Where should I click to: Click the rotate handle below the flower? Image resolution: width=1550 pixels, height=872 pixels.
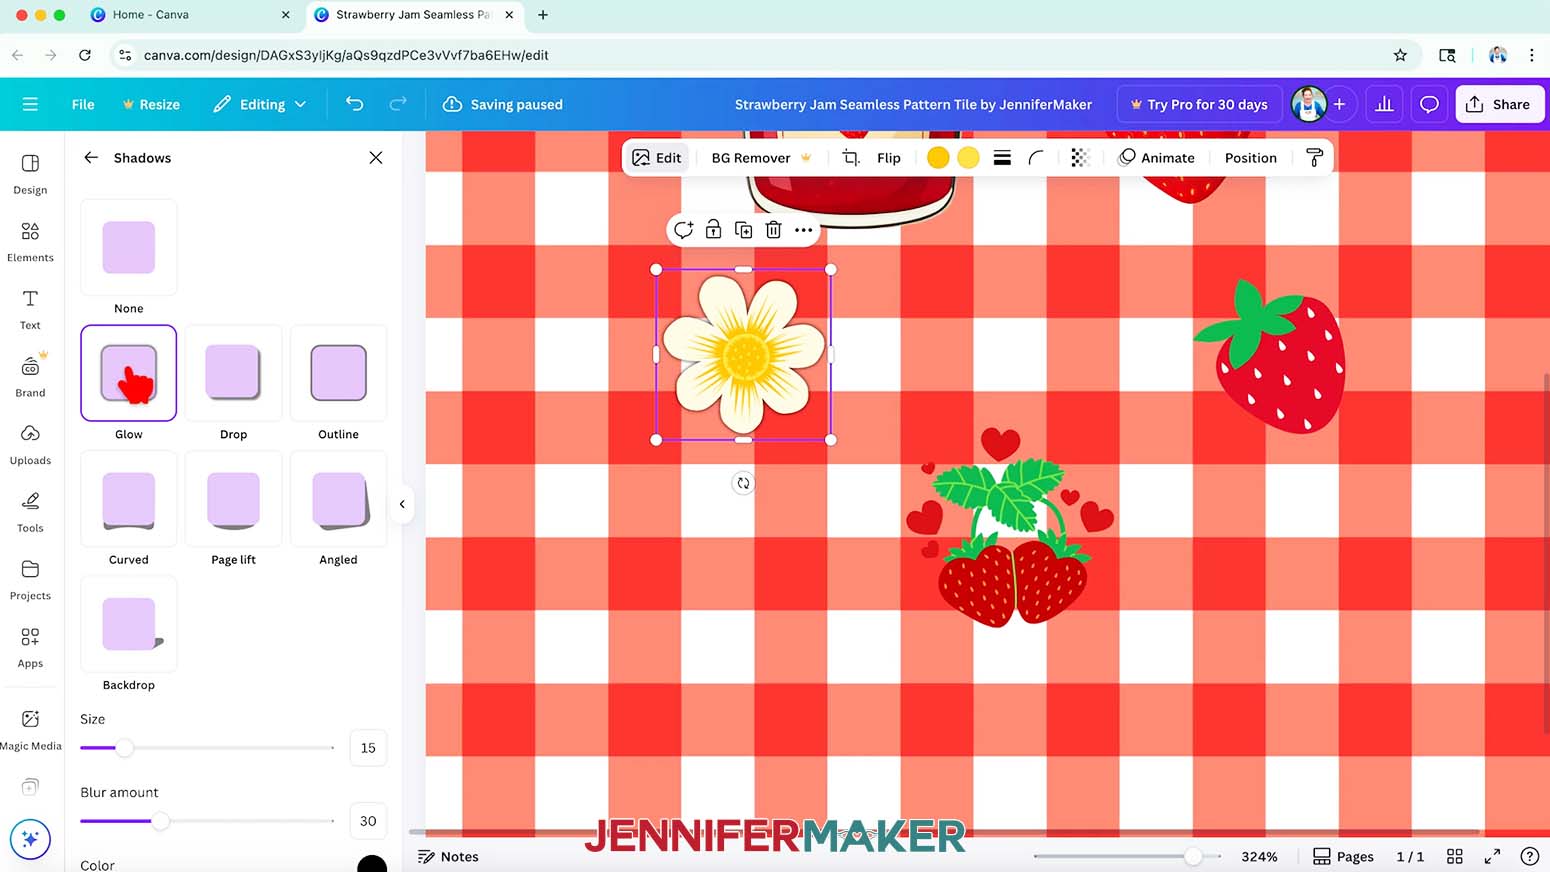pyautogui.click(x=743, y=483)
